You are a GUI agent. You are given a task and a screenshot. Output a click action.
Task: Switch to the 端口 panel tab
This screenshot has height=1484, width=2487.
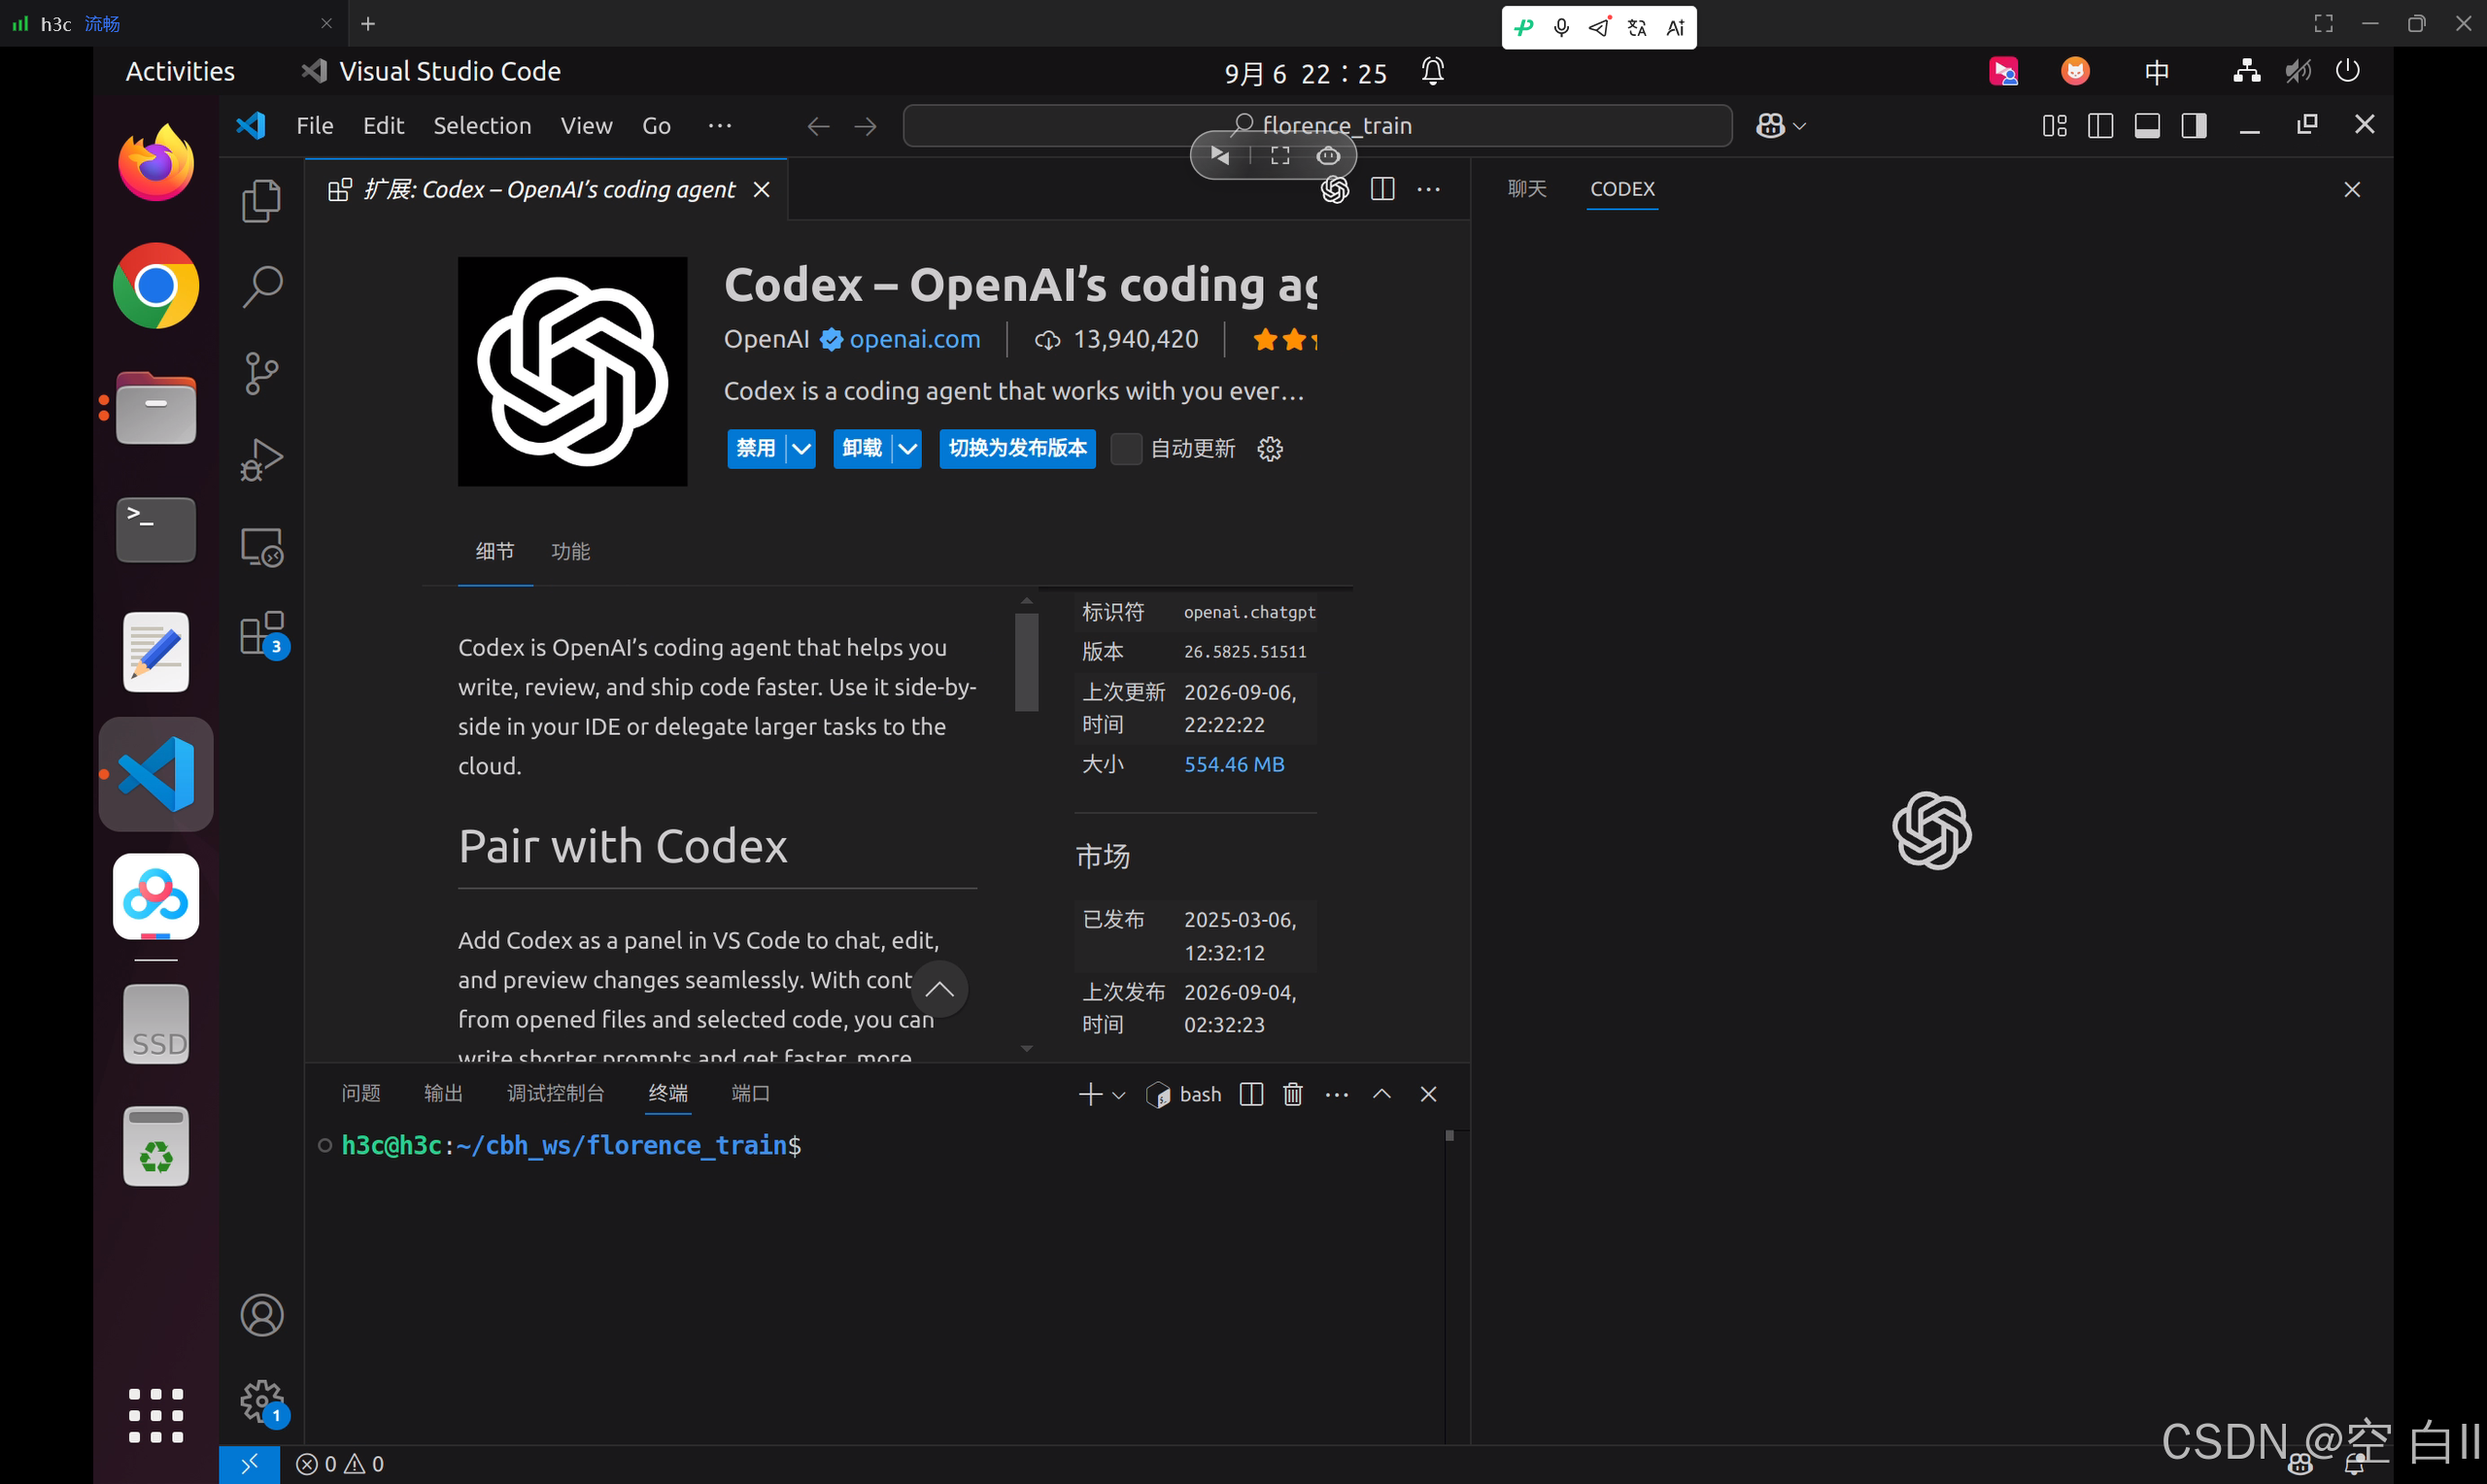[x=750, y=1093]
